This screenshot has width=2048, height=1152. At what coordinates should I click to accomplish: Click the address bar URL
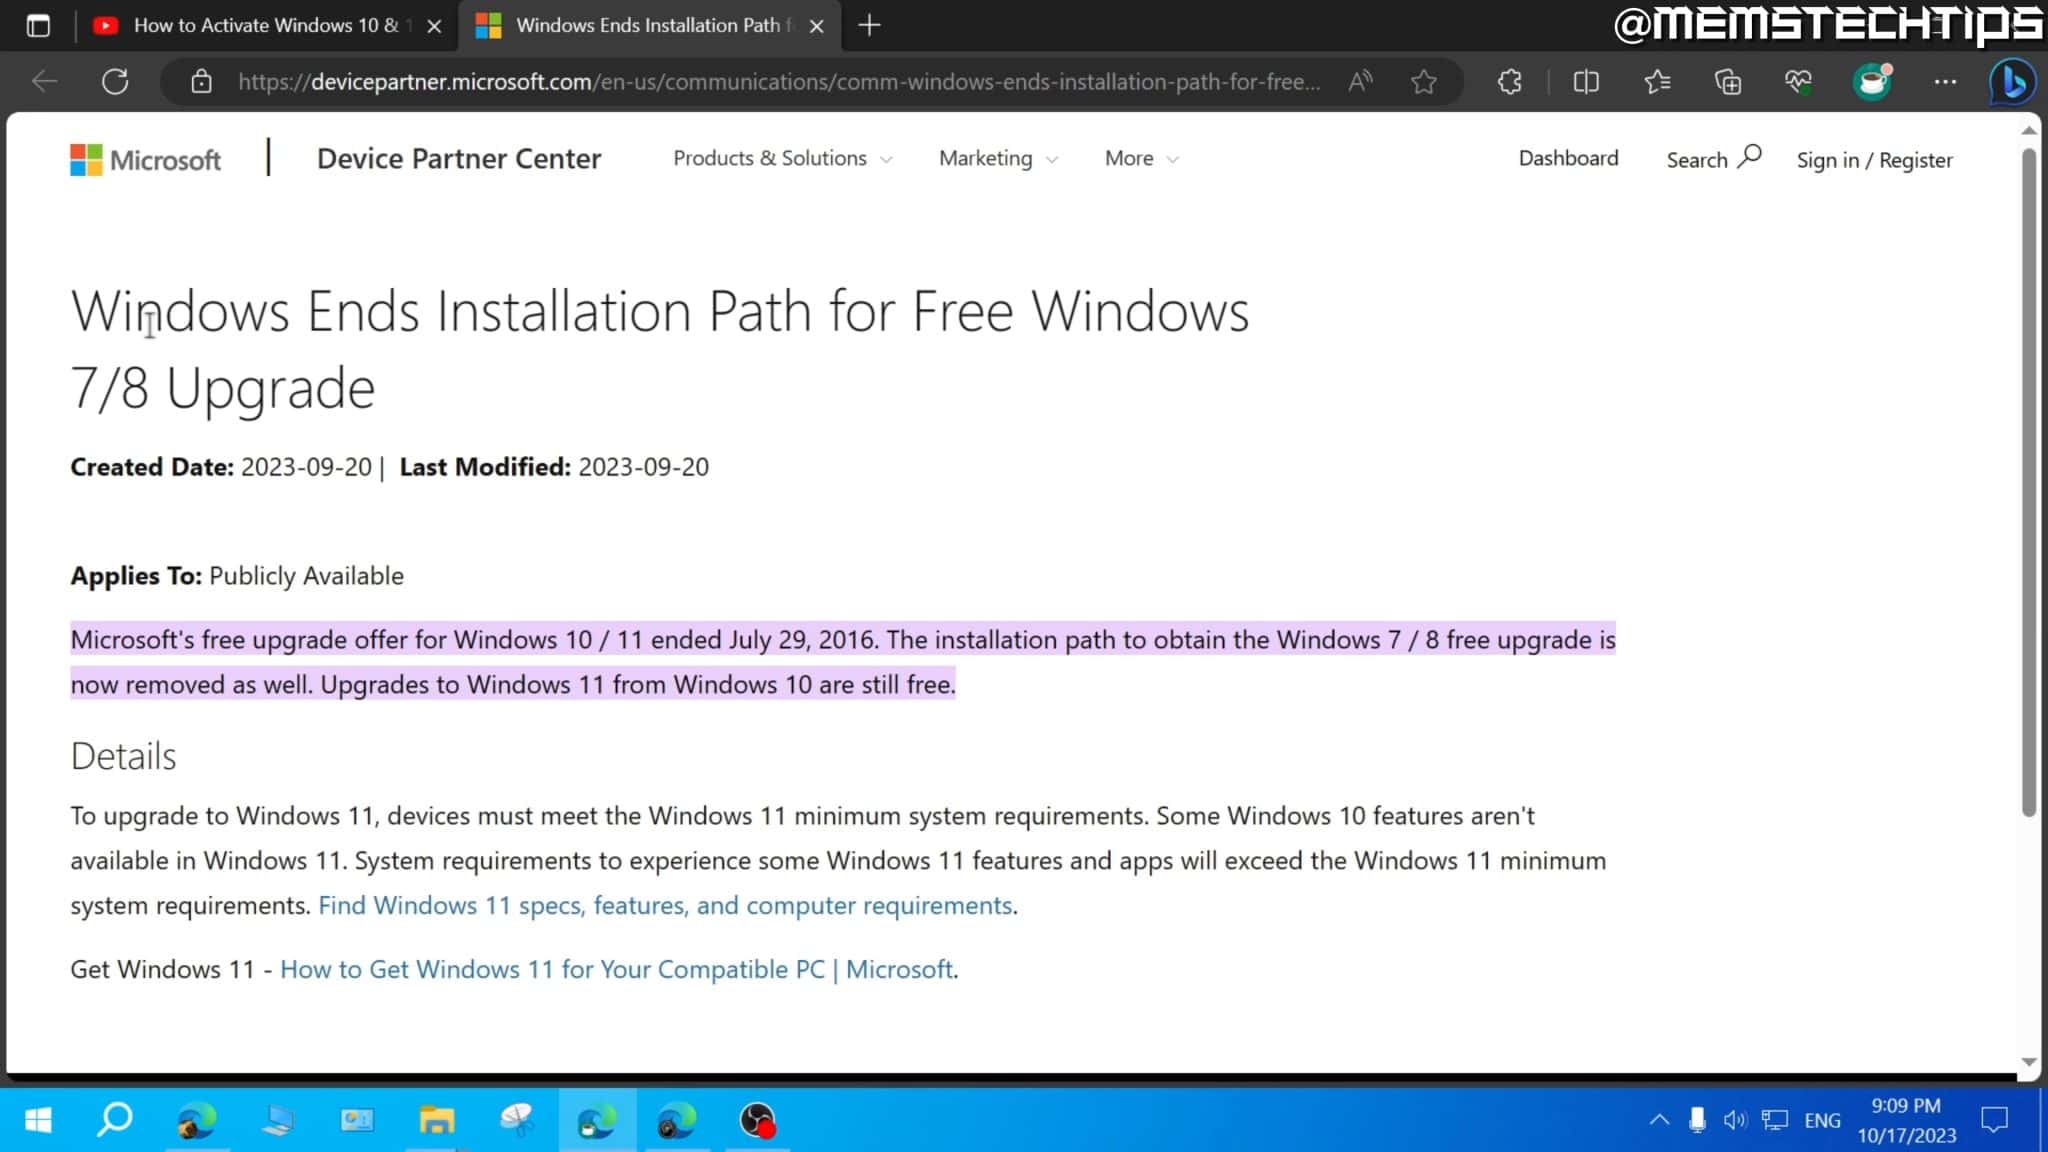(x=779, y=81)
